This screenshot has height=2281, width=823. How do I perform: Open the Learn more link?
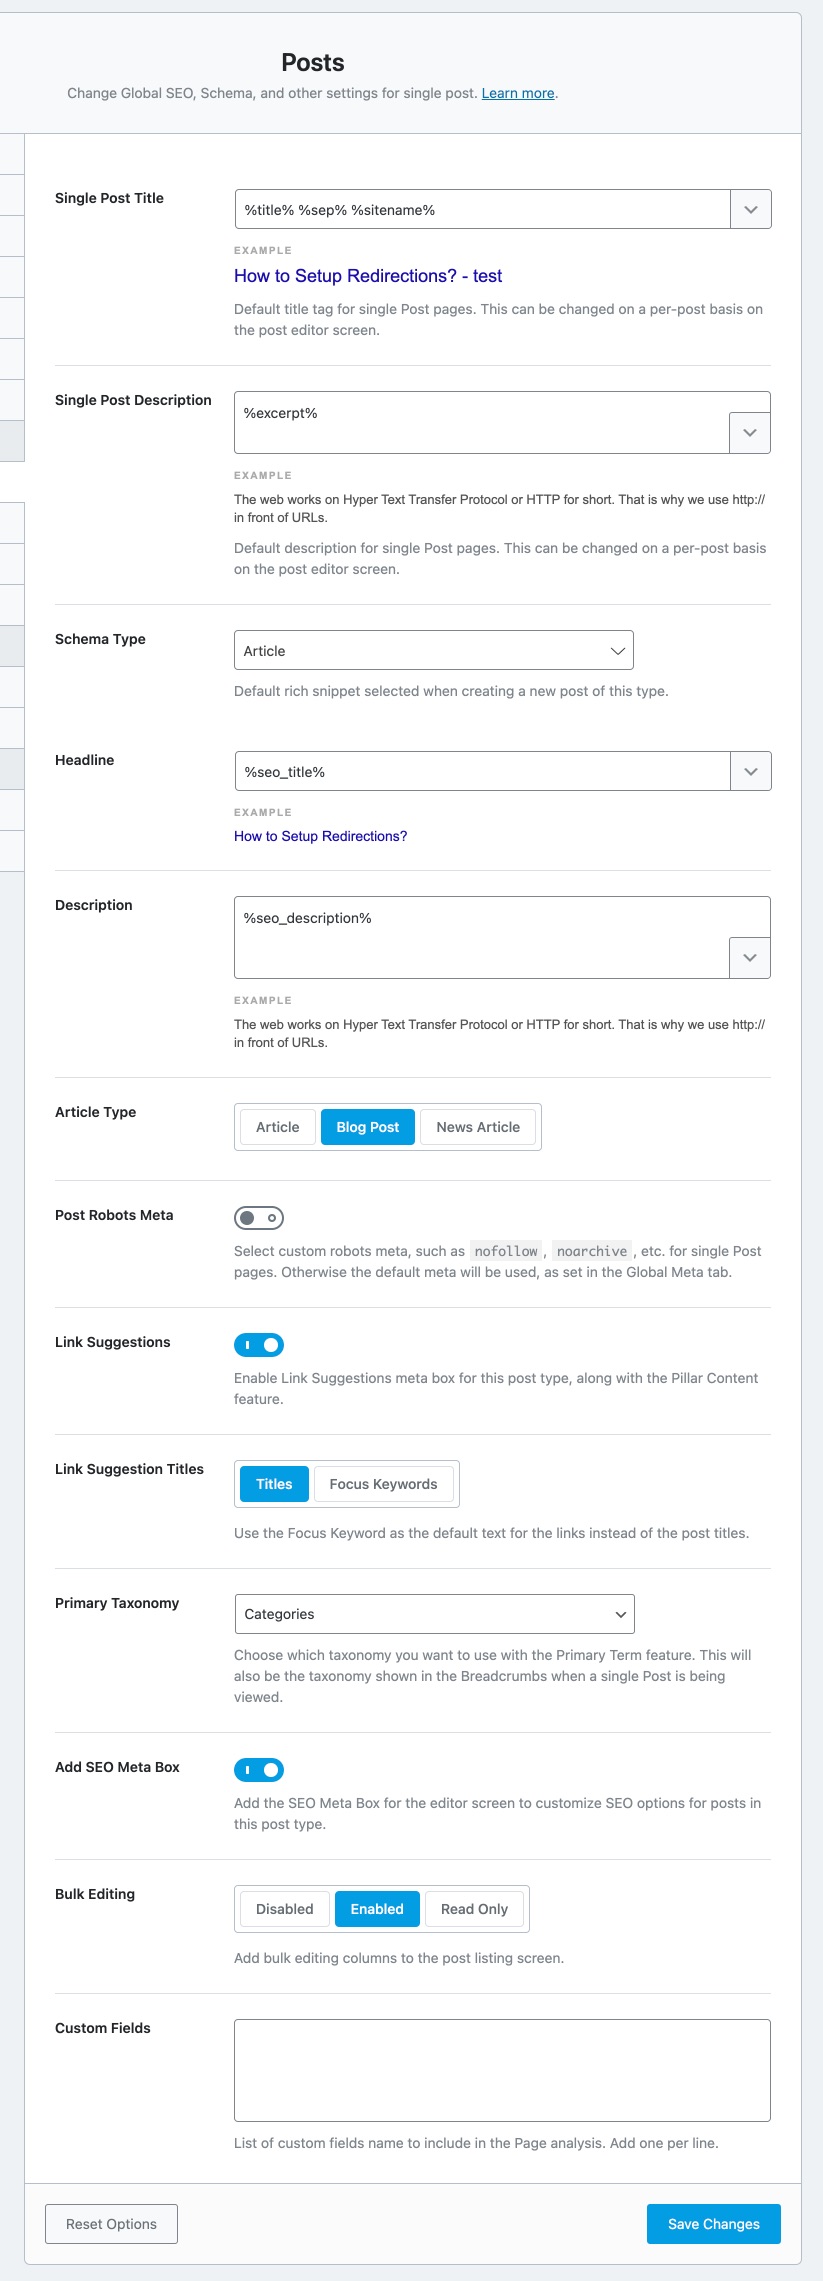point(518,93)
